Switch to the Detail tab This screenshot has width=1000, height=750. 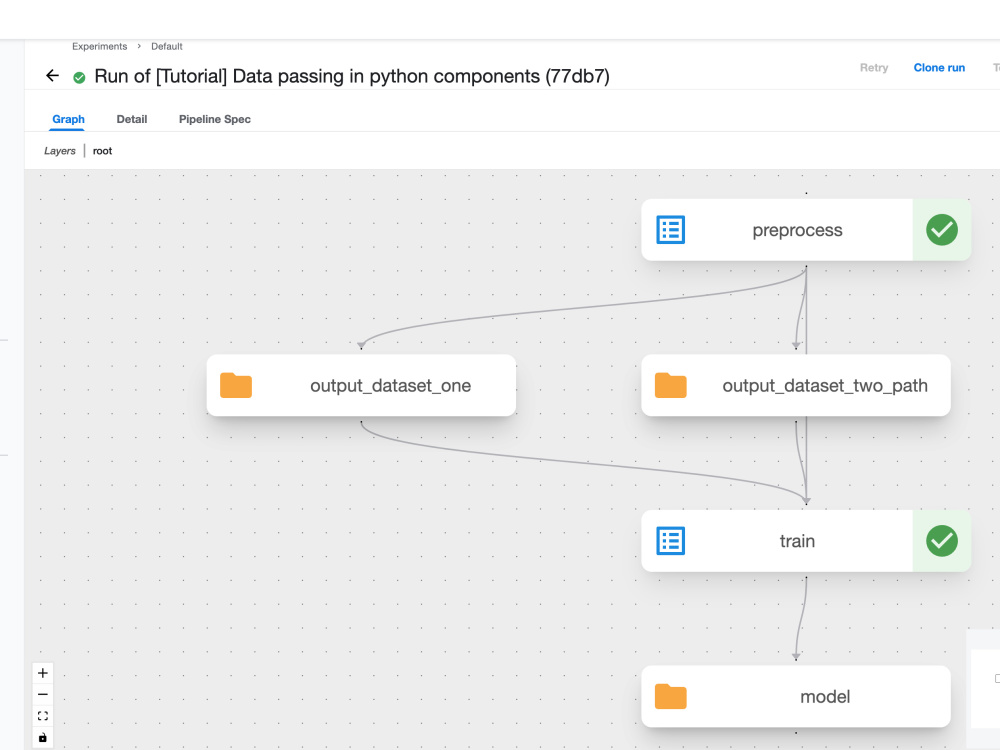(132, 118)
